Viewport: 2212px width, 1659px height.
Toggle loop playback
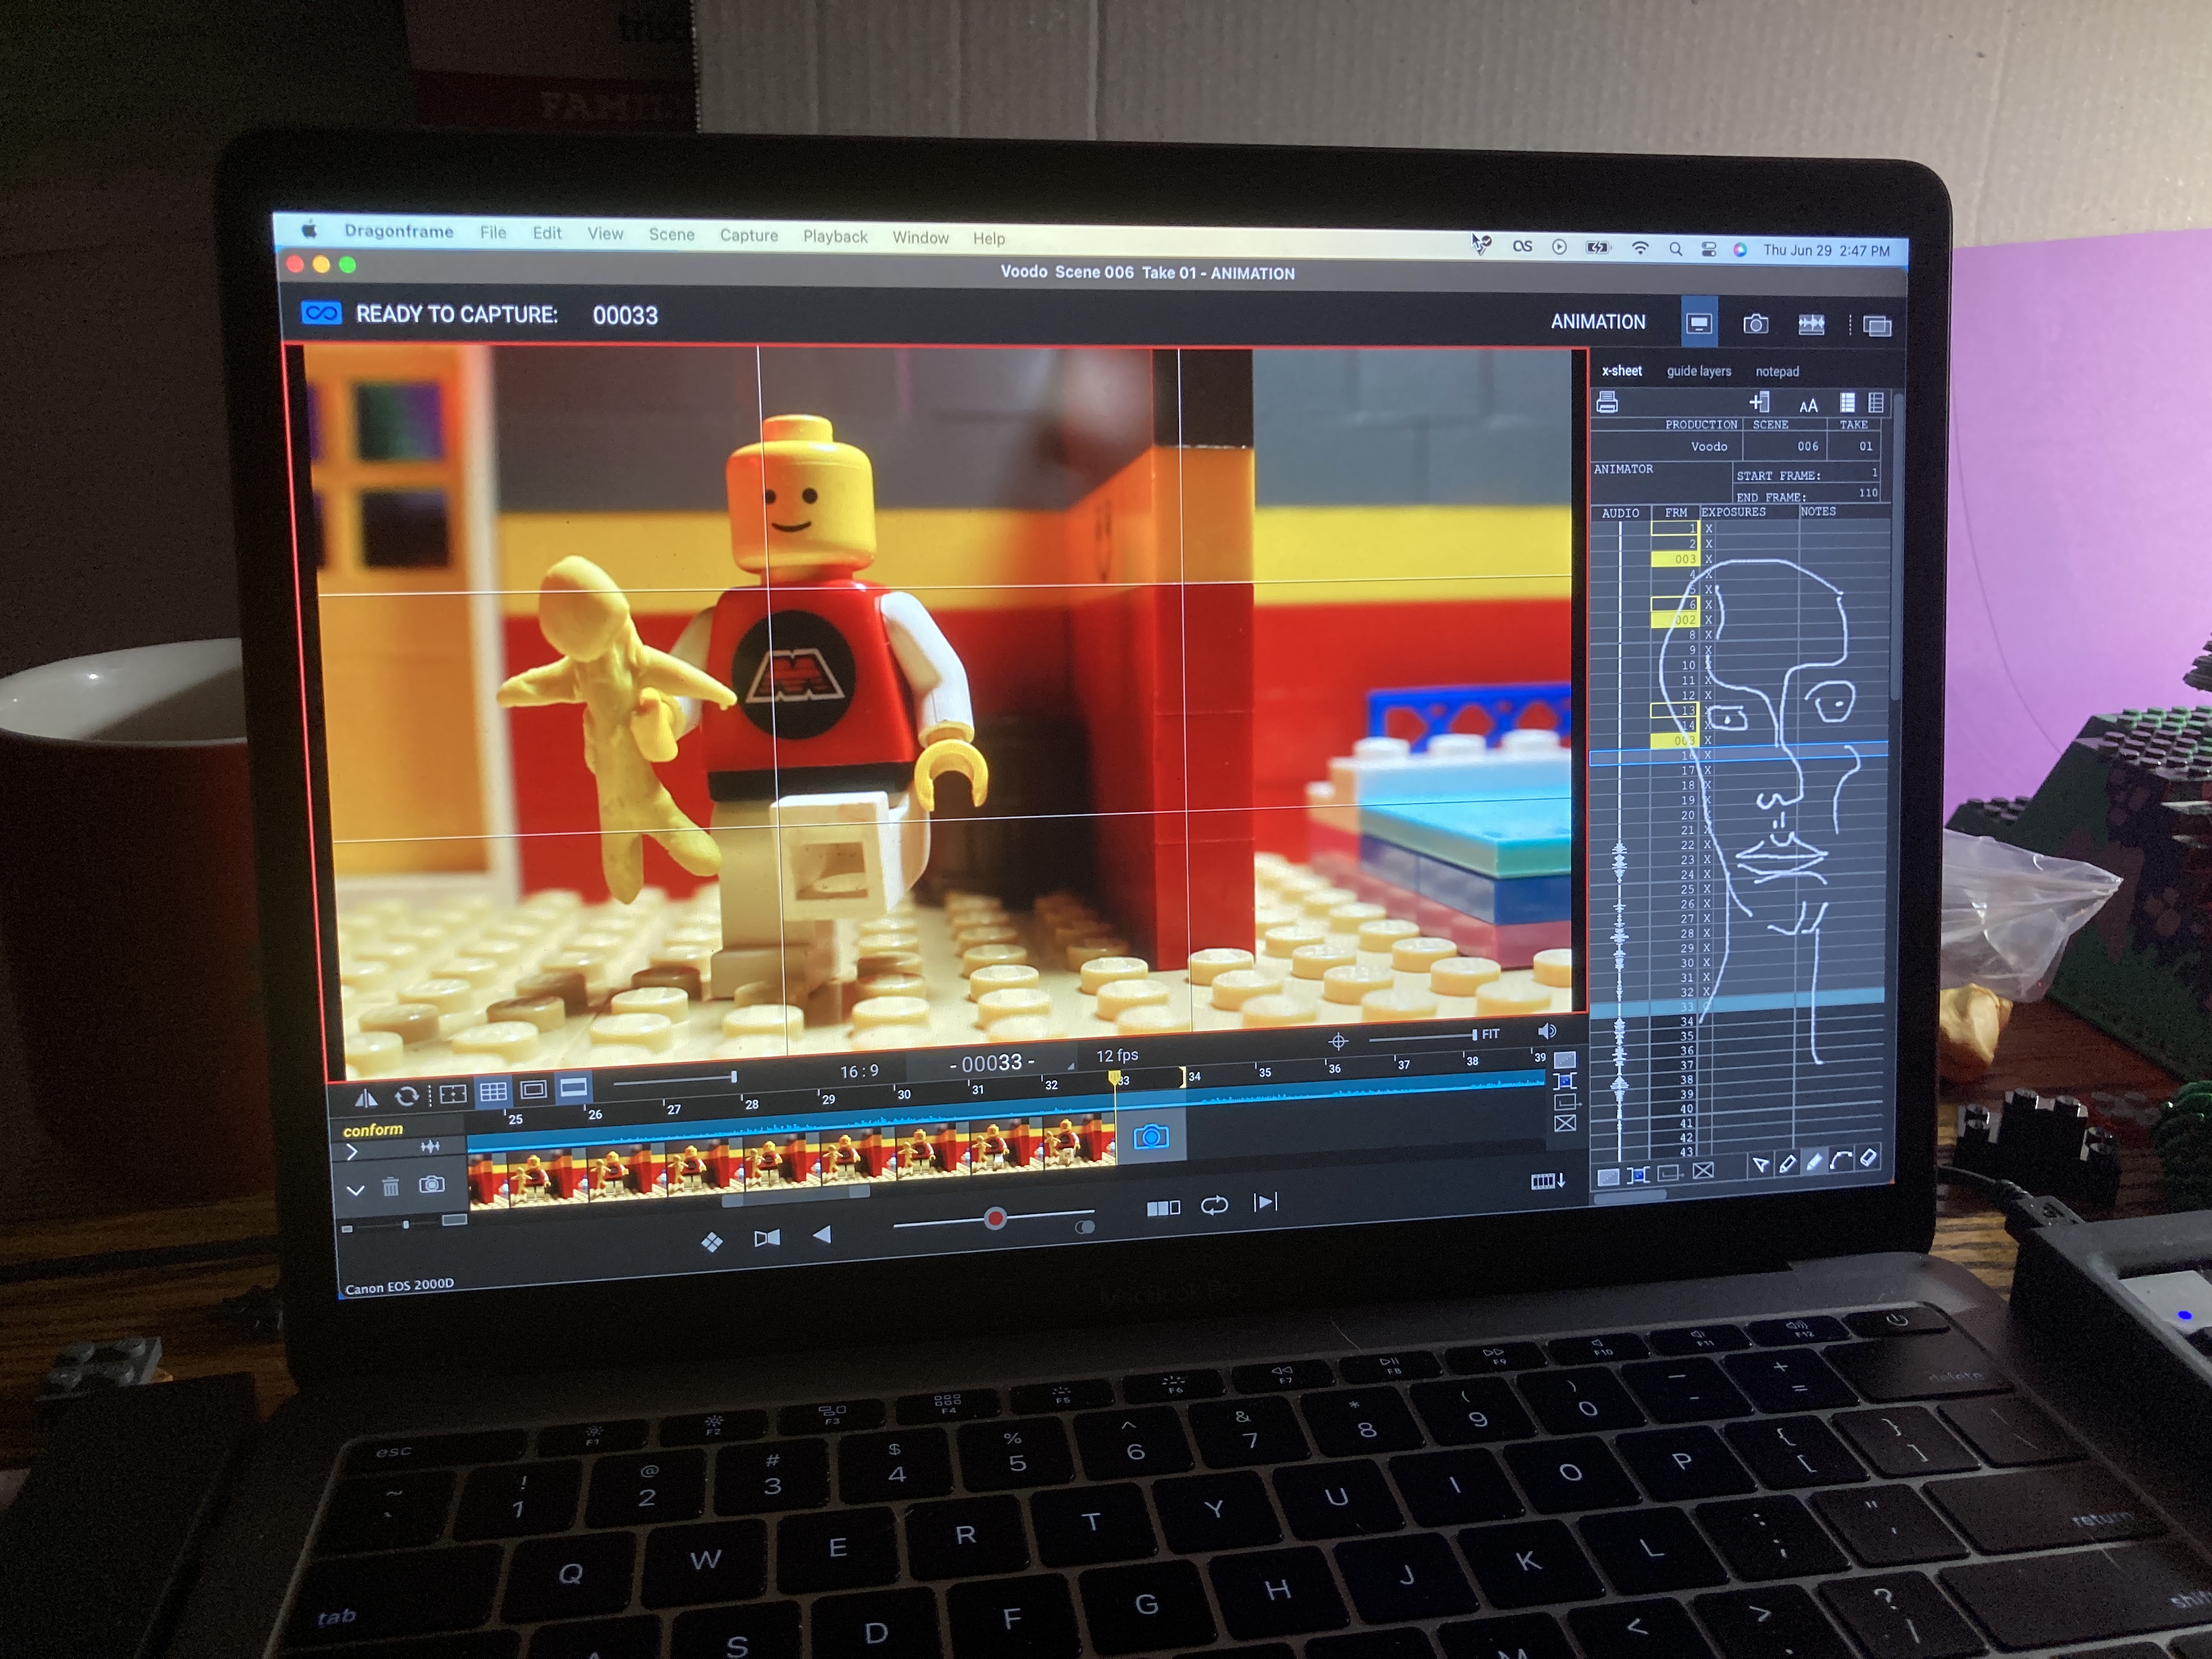click(x=1214, y=1205)
